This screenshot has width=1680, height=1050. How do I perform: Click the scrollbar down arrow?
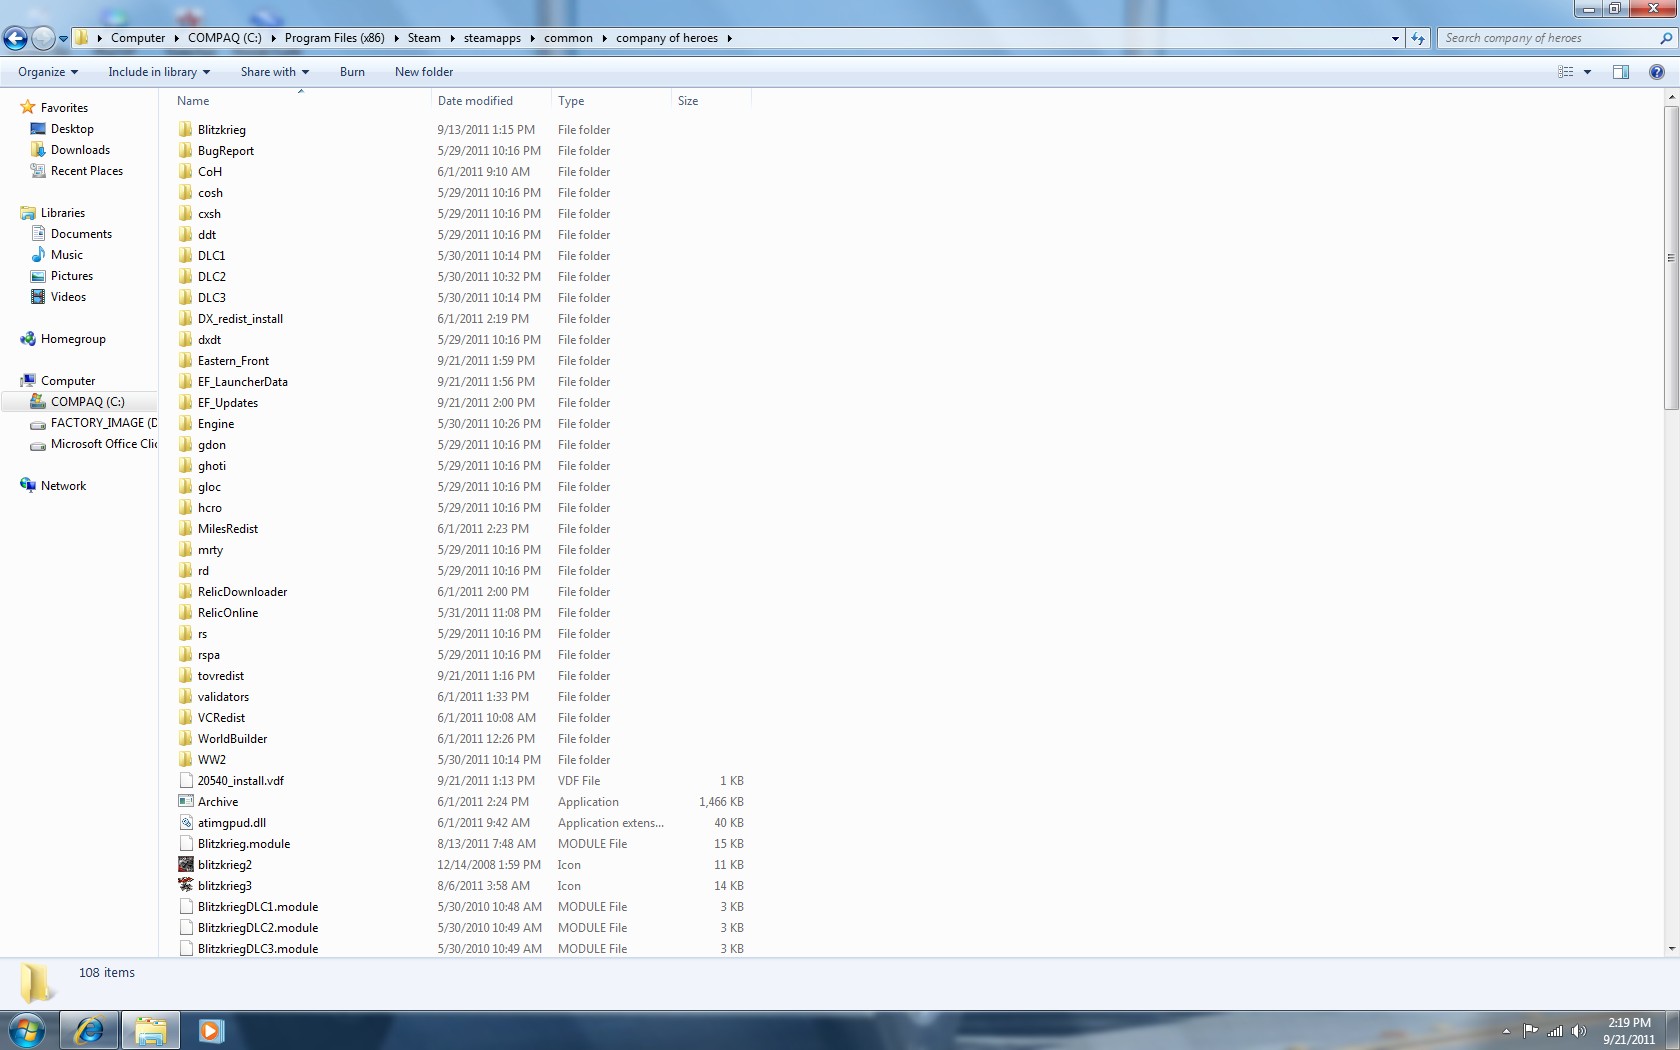1671,949
